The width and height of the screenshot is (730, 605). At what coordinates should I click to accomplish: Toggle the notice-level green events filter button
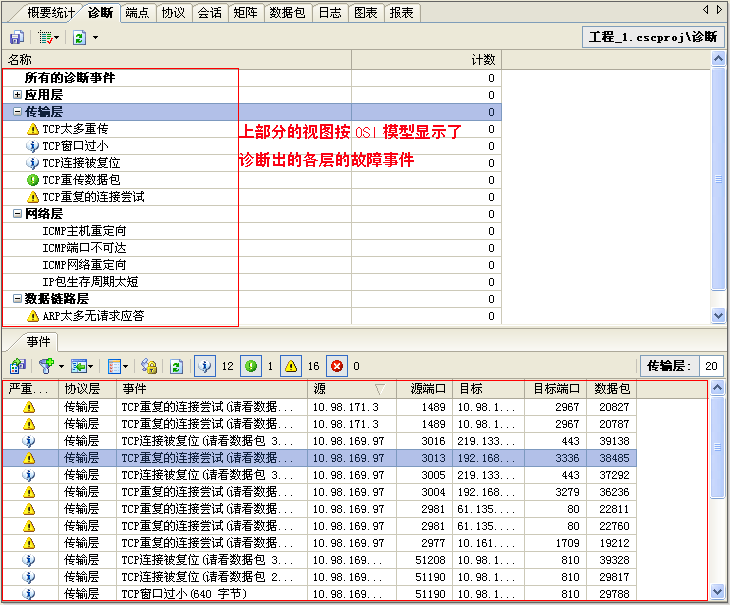tap(251, 366)
